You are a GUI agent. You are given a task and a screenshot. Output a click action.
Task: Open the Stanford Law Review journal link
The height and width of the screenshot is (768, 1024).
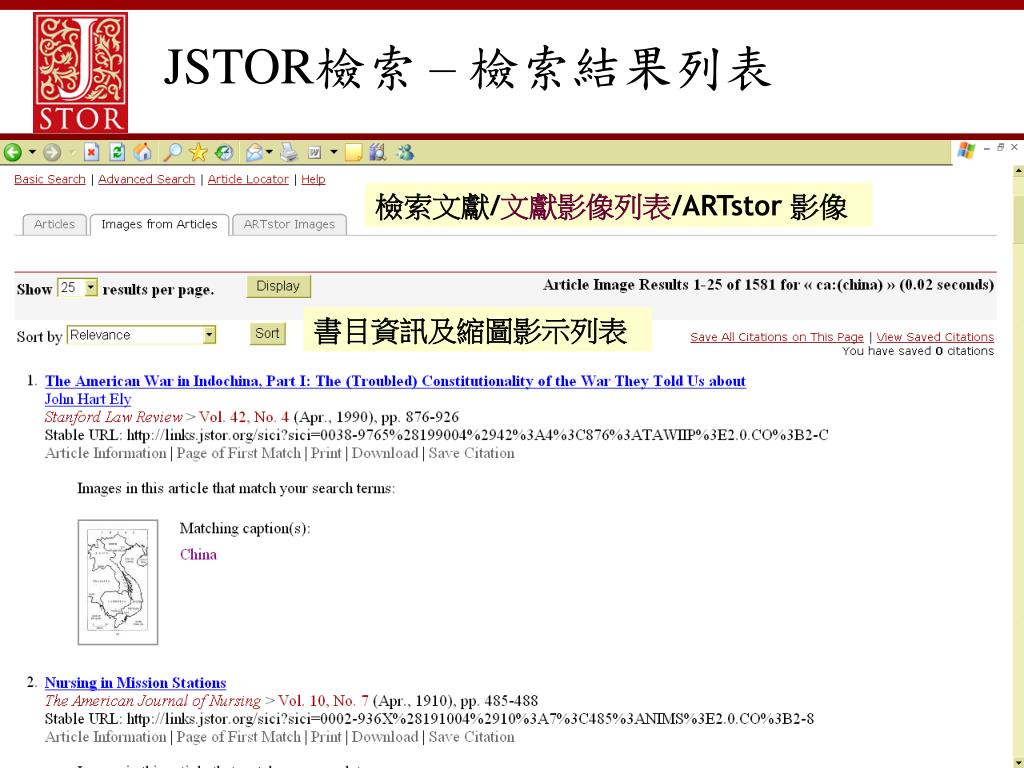point(114,417)
